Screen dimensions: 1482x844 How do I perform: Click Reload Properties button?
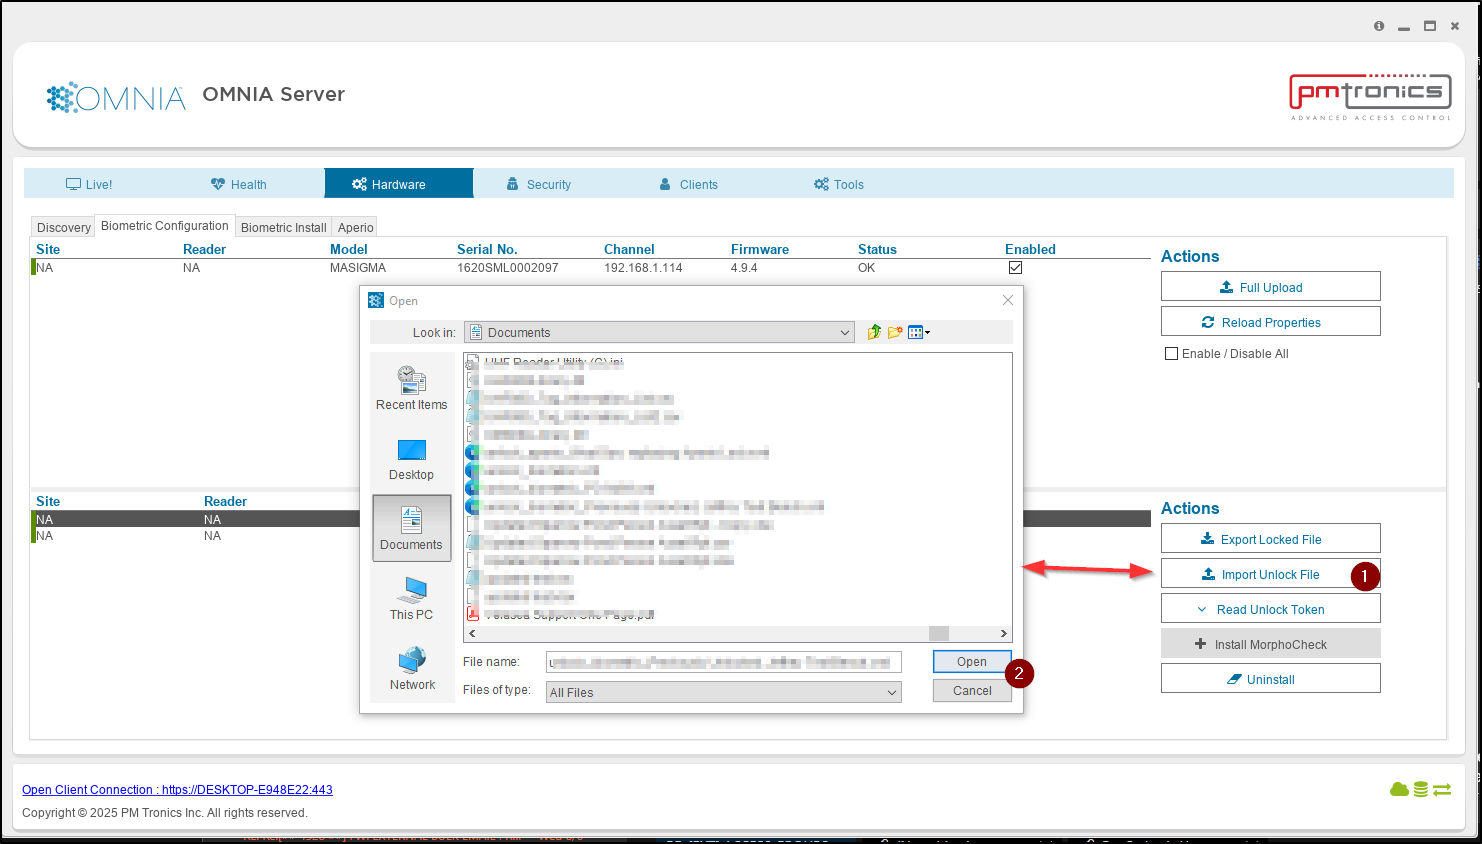1271,322
